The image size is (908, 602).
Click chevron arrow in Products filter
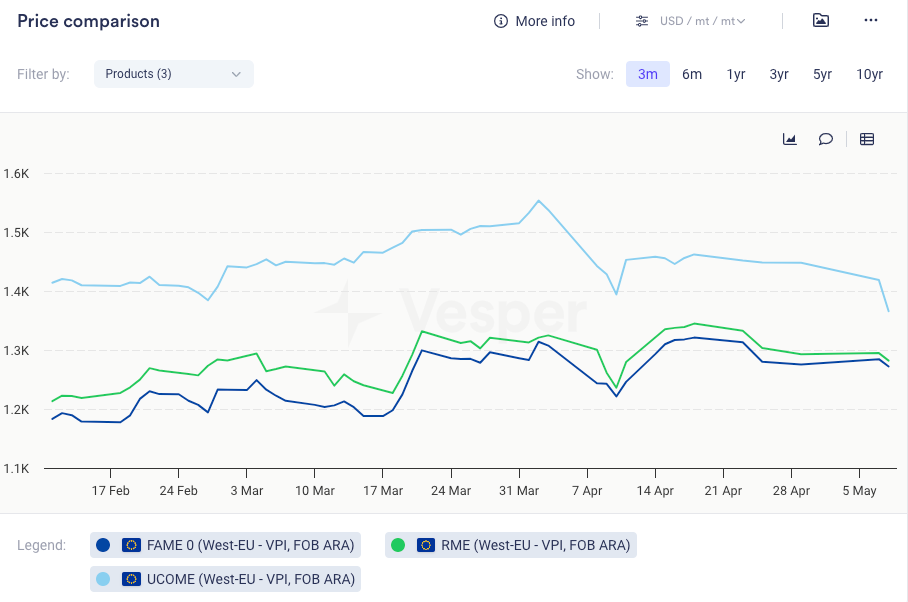pyautogui.click(x=236, y=74)
